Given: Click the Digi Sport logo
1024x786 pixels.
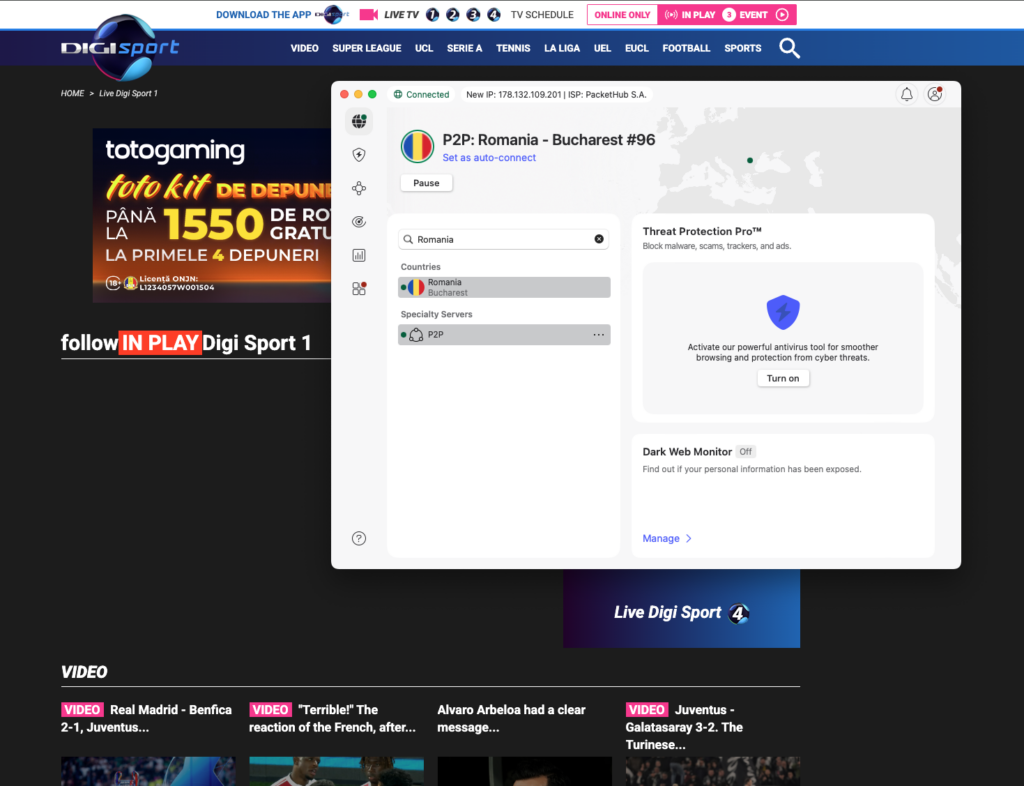Looking at the screenshot, I should click(120, 47).
